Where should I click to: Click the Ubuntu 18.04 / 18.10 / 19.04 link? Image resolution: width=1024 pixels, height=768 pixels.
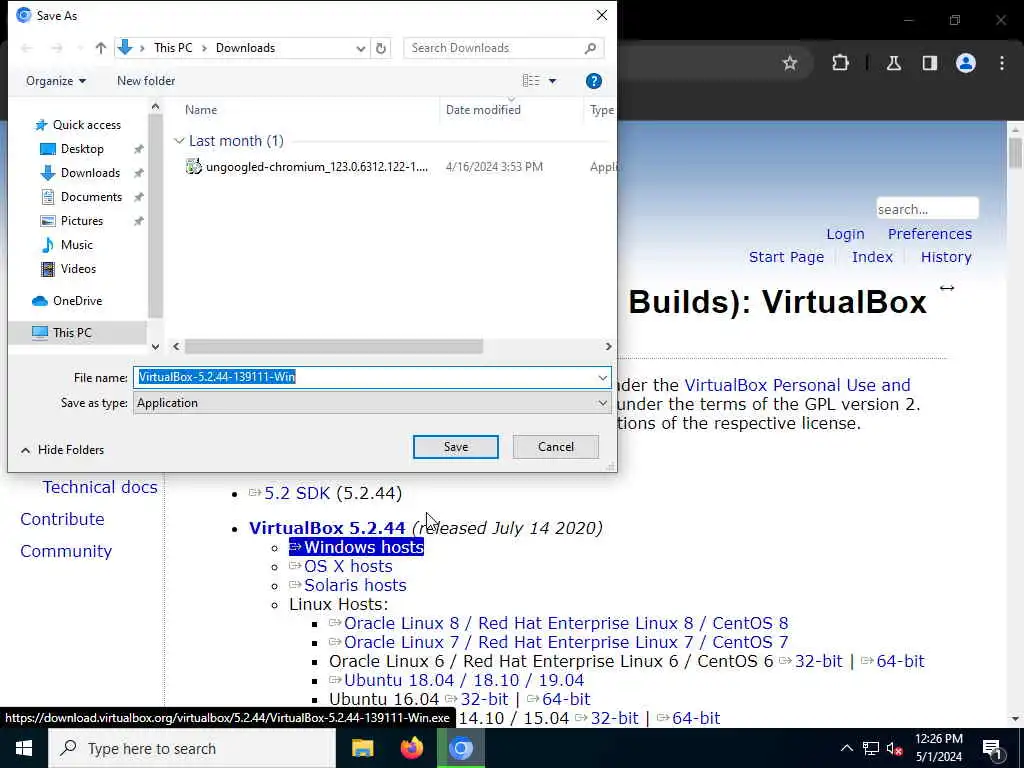(464, 680)
